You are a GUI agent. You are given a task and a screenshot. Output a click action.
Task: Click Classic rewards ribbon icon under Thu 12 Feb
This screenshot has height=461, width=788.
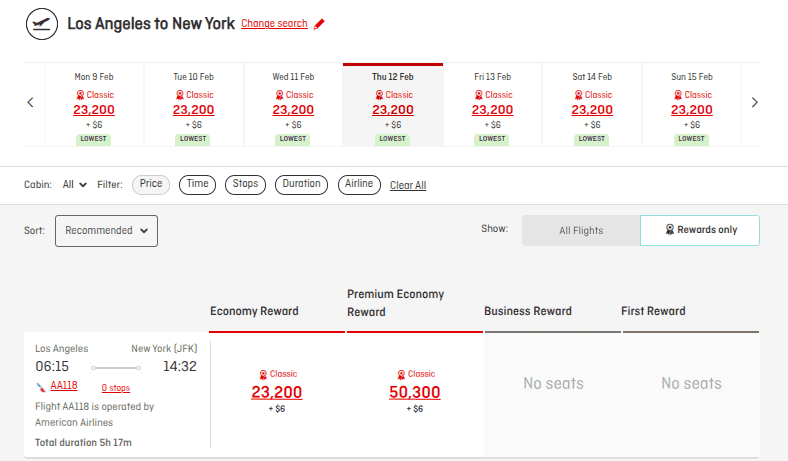[379, 95]
